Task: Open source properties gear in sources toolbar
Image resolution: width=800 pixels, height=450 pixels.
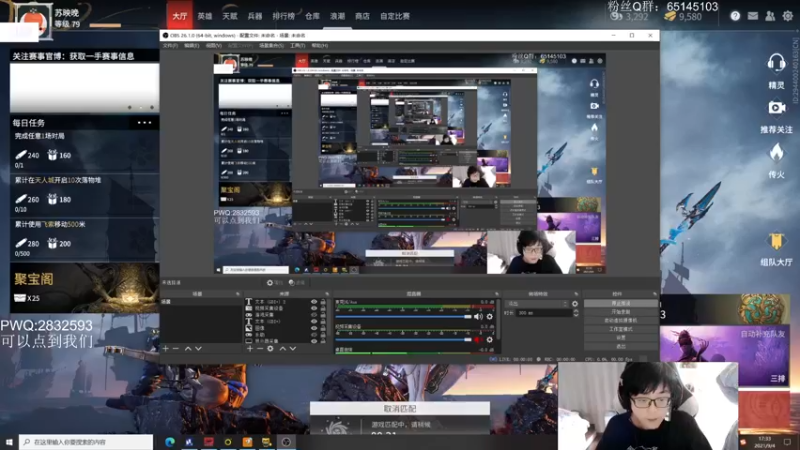Action: point(270,348)
